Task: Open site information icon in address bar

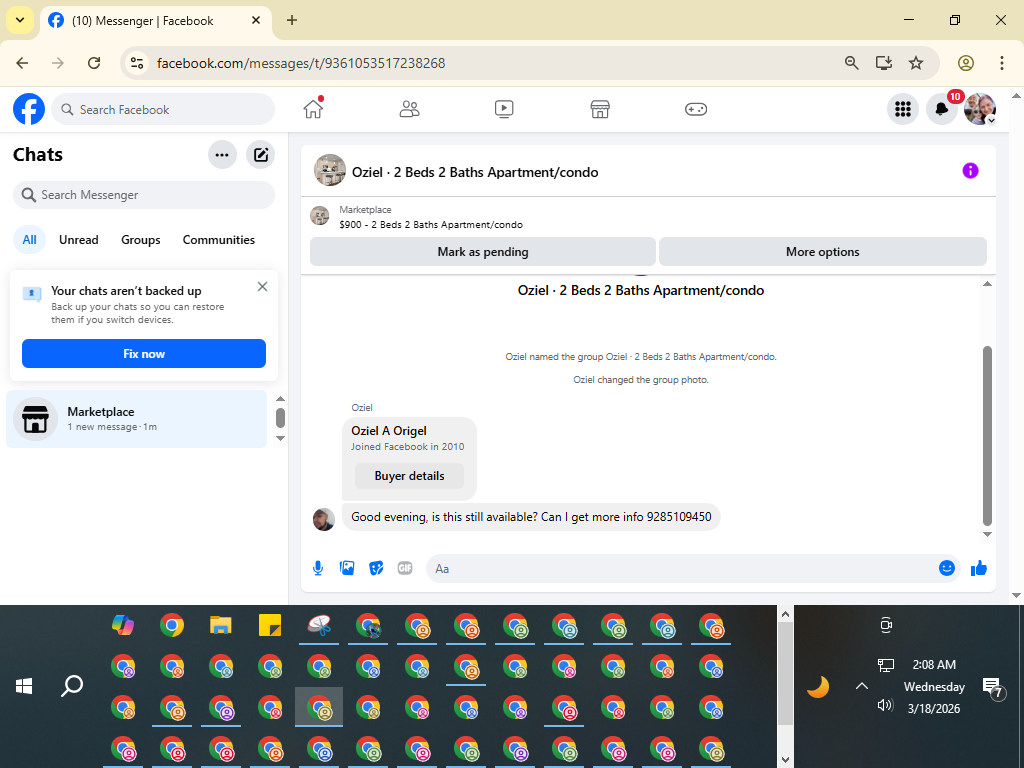Action: pos(136,63)
